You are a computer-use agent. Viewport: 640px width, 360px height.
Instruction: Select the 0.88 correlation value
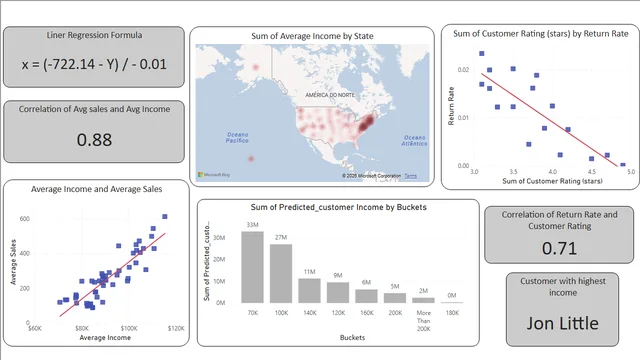click(x=94, y=140)
